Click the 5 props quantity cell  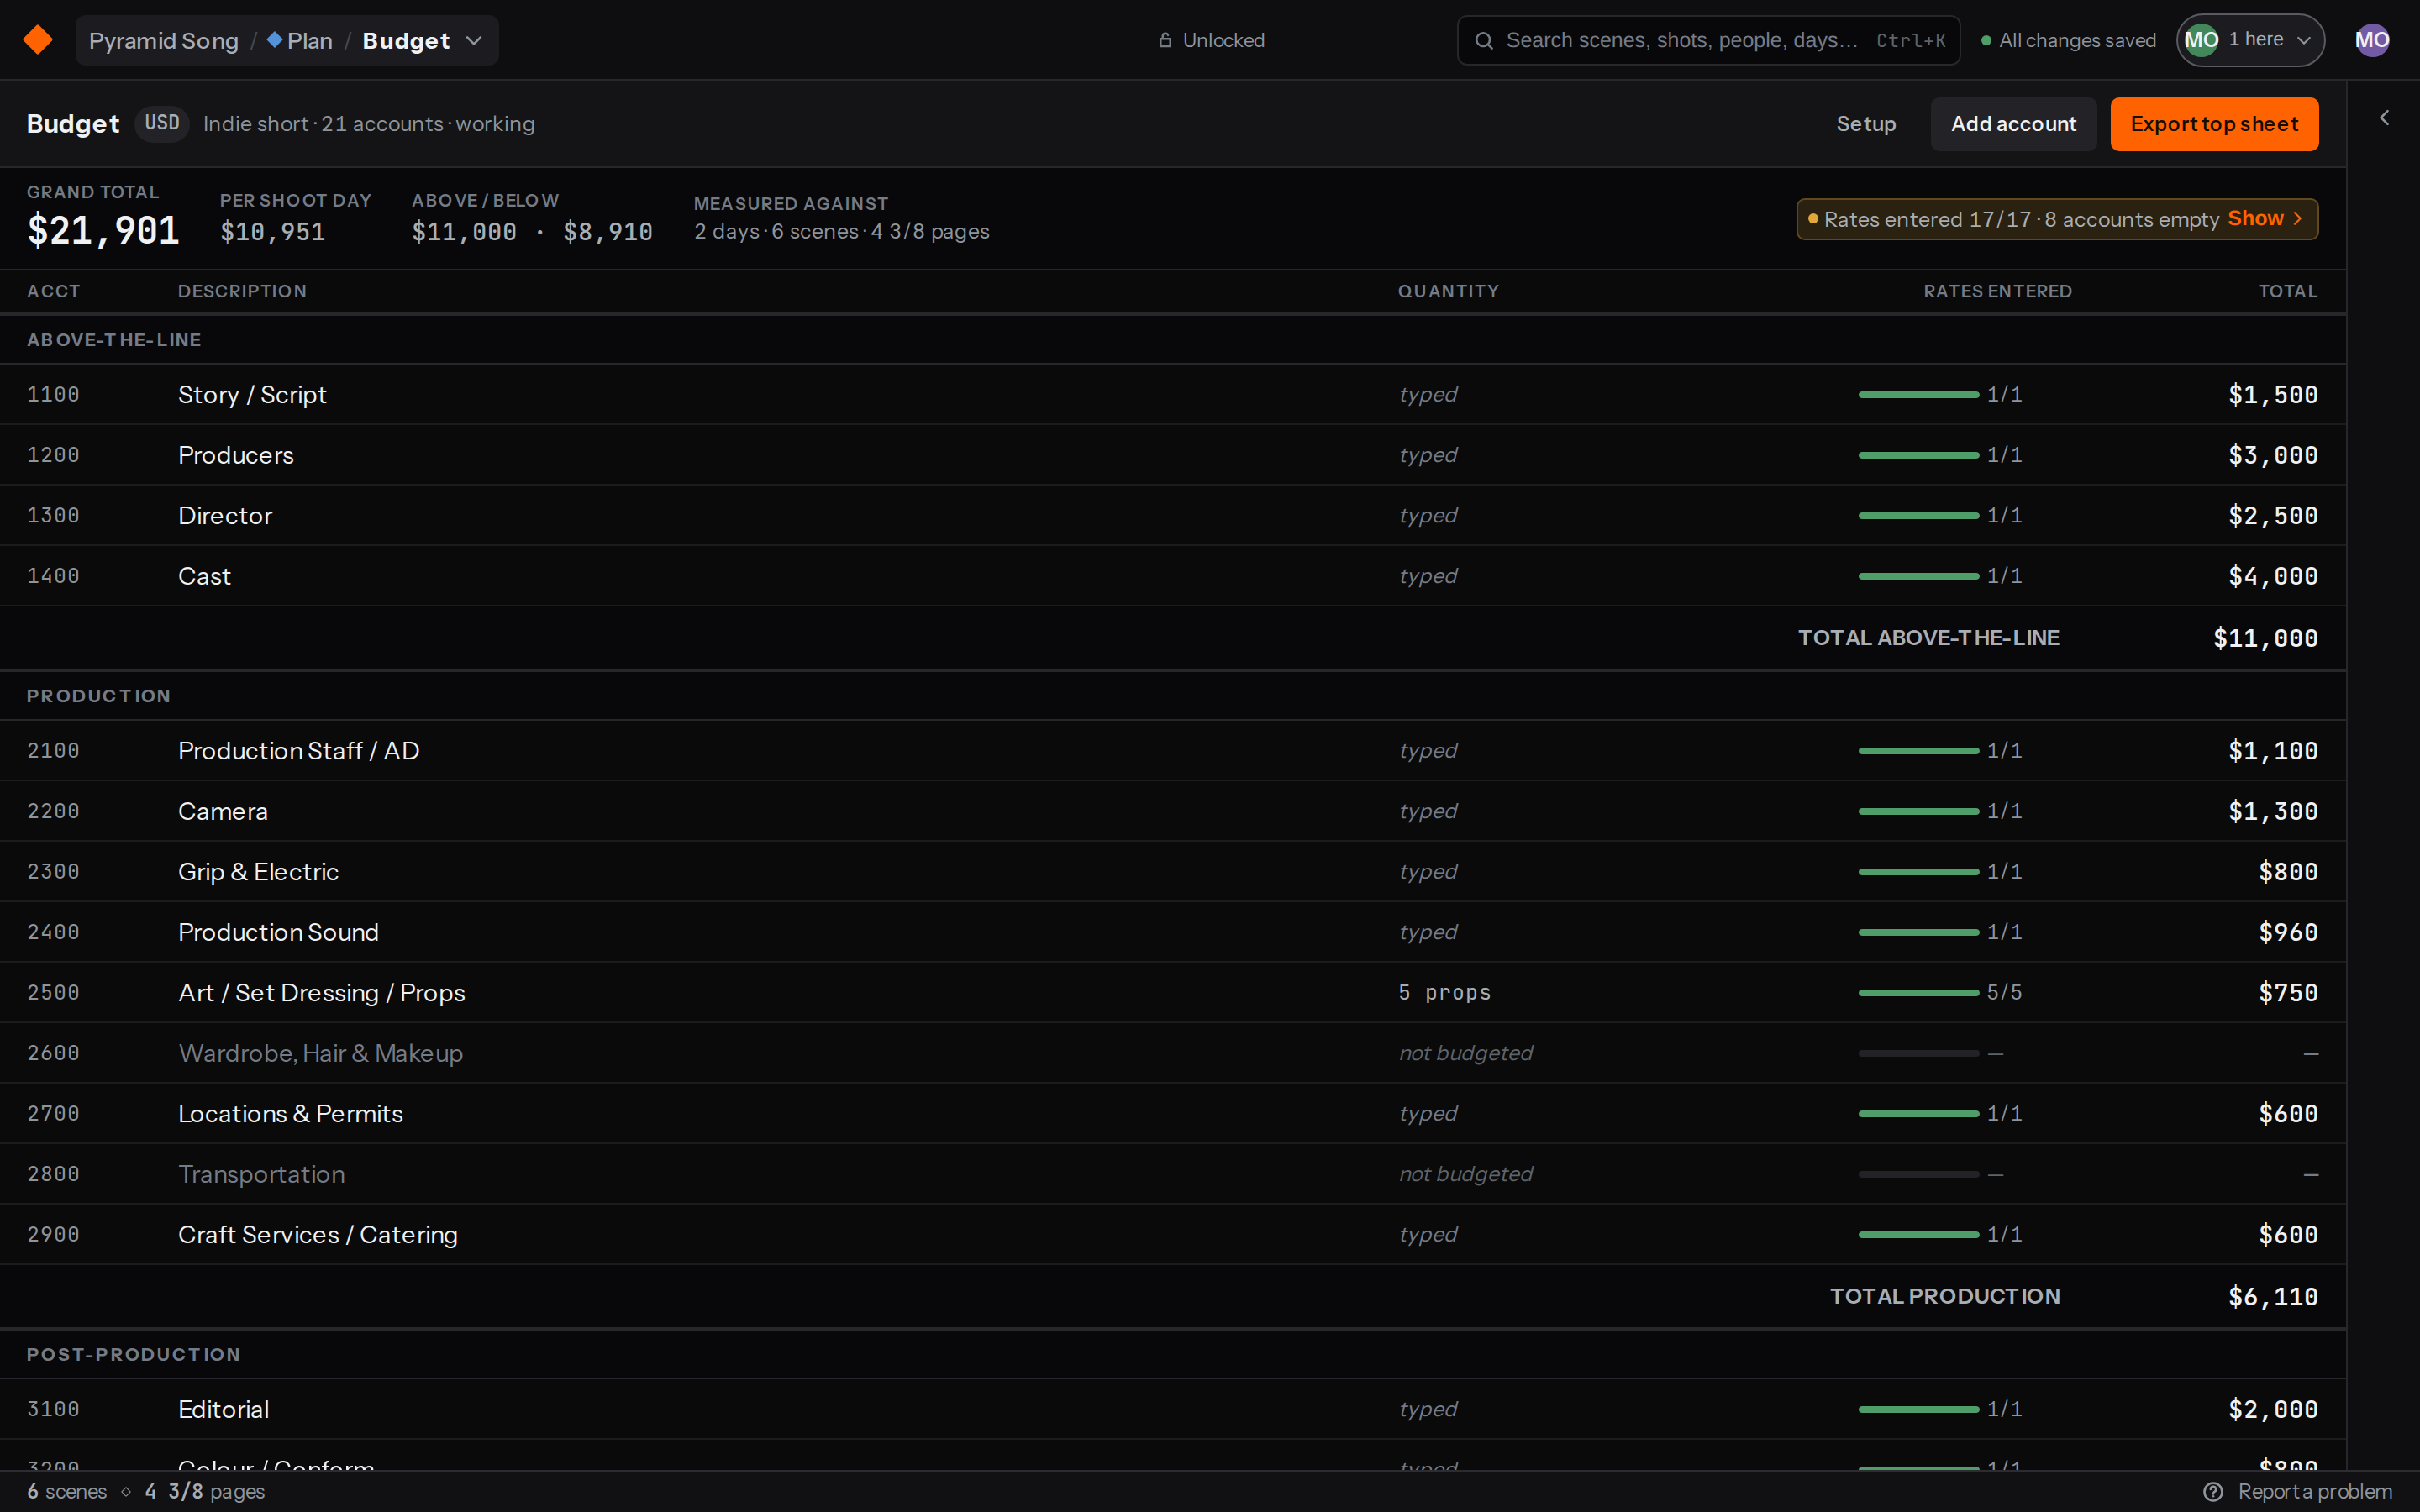click(1444, 992)
